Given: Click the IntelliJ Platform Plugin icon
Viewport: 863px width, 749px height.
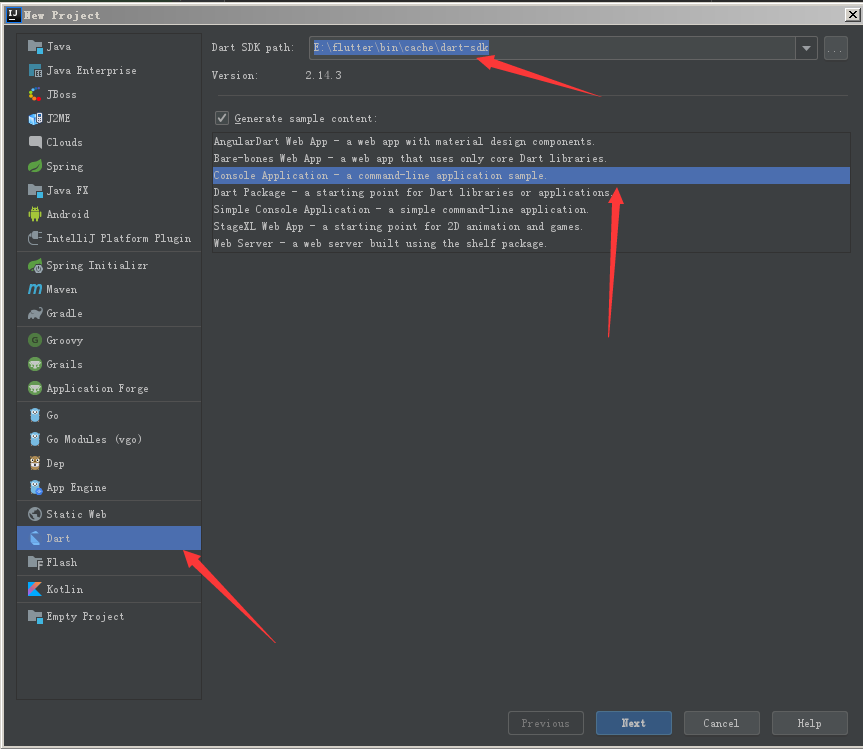Looking at the screenshot, I should point(35,238).
